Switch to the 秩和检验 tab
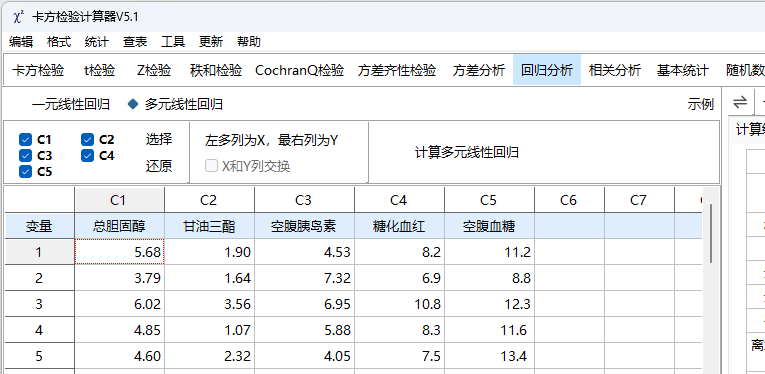765x374 pixels. click(x=216, y=71)
